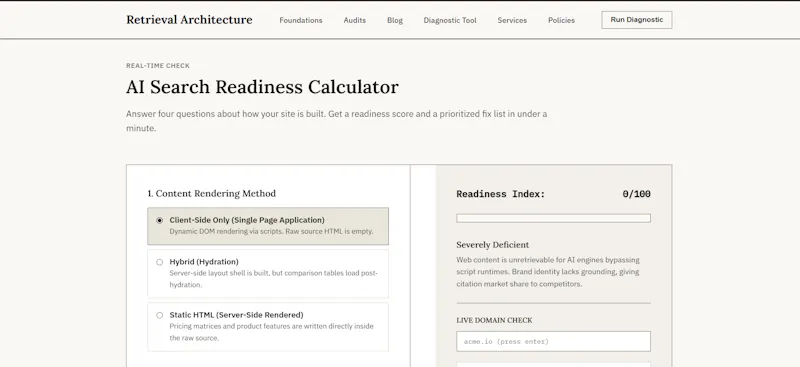Open the Policies nav item

point(561,20)
